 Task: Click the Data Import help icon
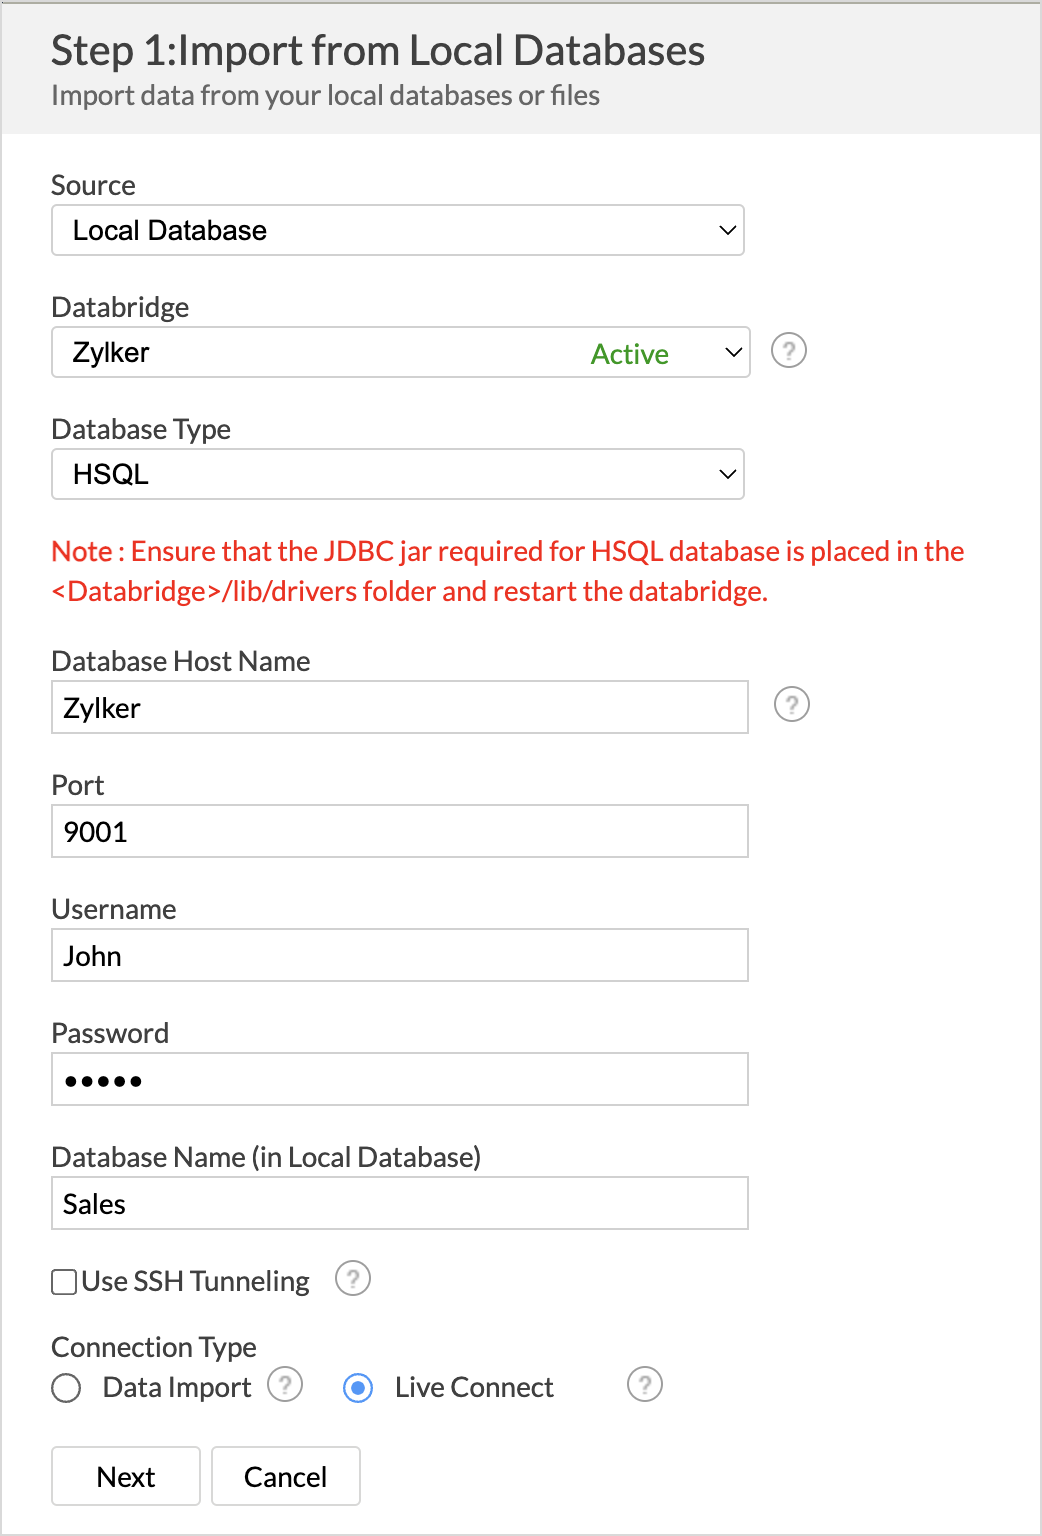pyautogui.click(x=285, y=1386)
